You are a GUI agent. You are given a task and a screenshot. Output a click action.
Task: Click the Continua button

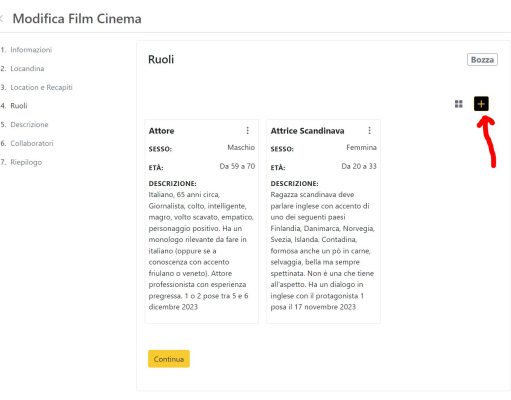(169, 359)
